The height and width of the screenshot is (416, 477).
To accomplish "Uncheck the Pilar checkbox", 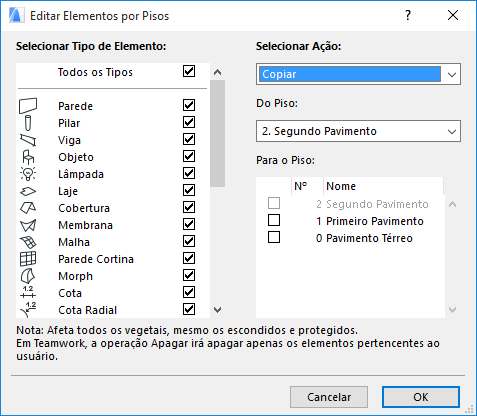I will [189, 122].
